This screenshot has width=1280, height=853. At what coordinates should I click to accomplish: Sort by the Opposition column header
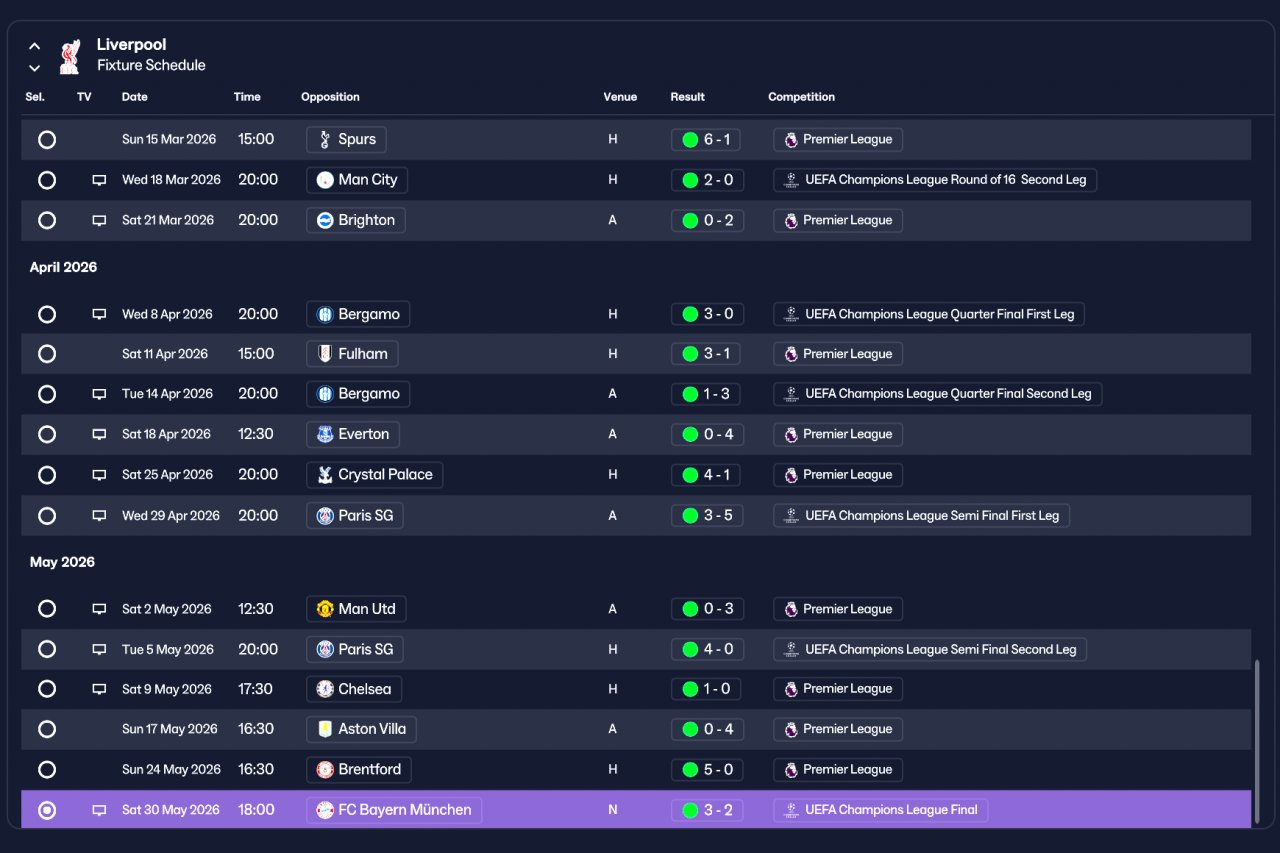(330, 97)
